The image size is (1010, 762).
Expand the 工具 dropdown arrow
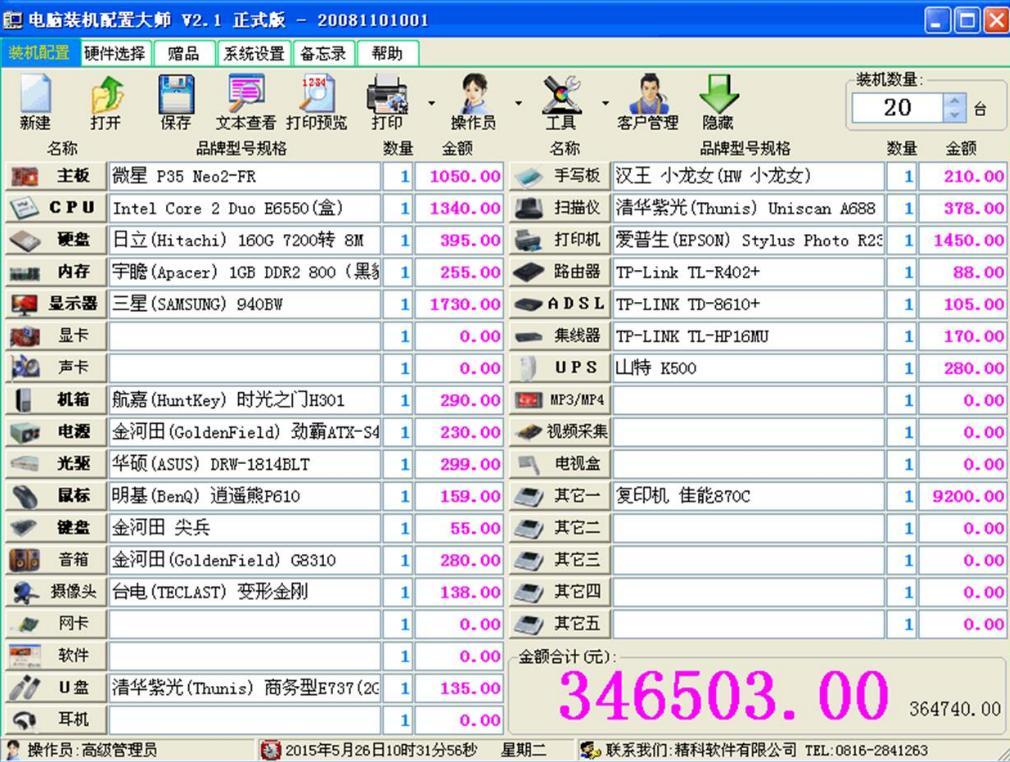click(605, 102)
